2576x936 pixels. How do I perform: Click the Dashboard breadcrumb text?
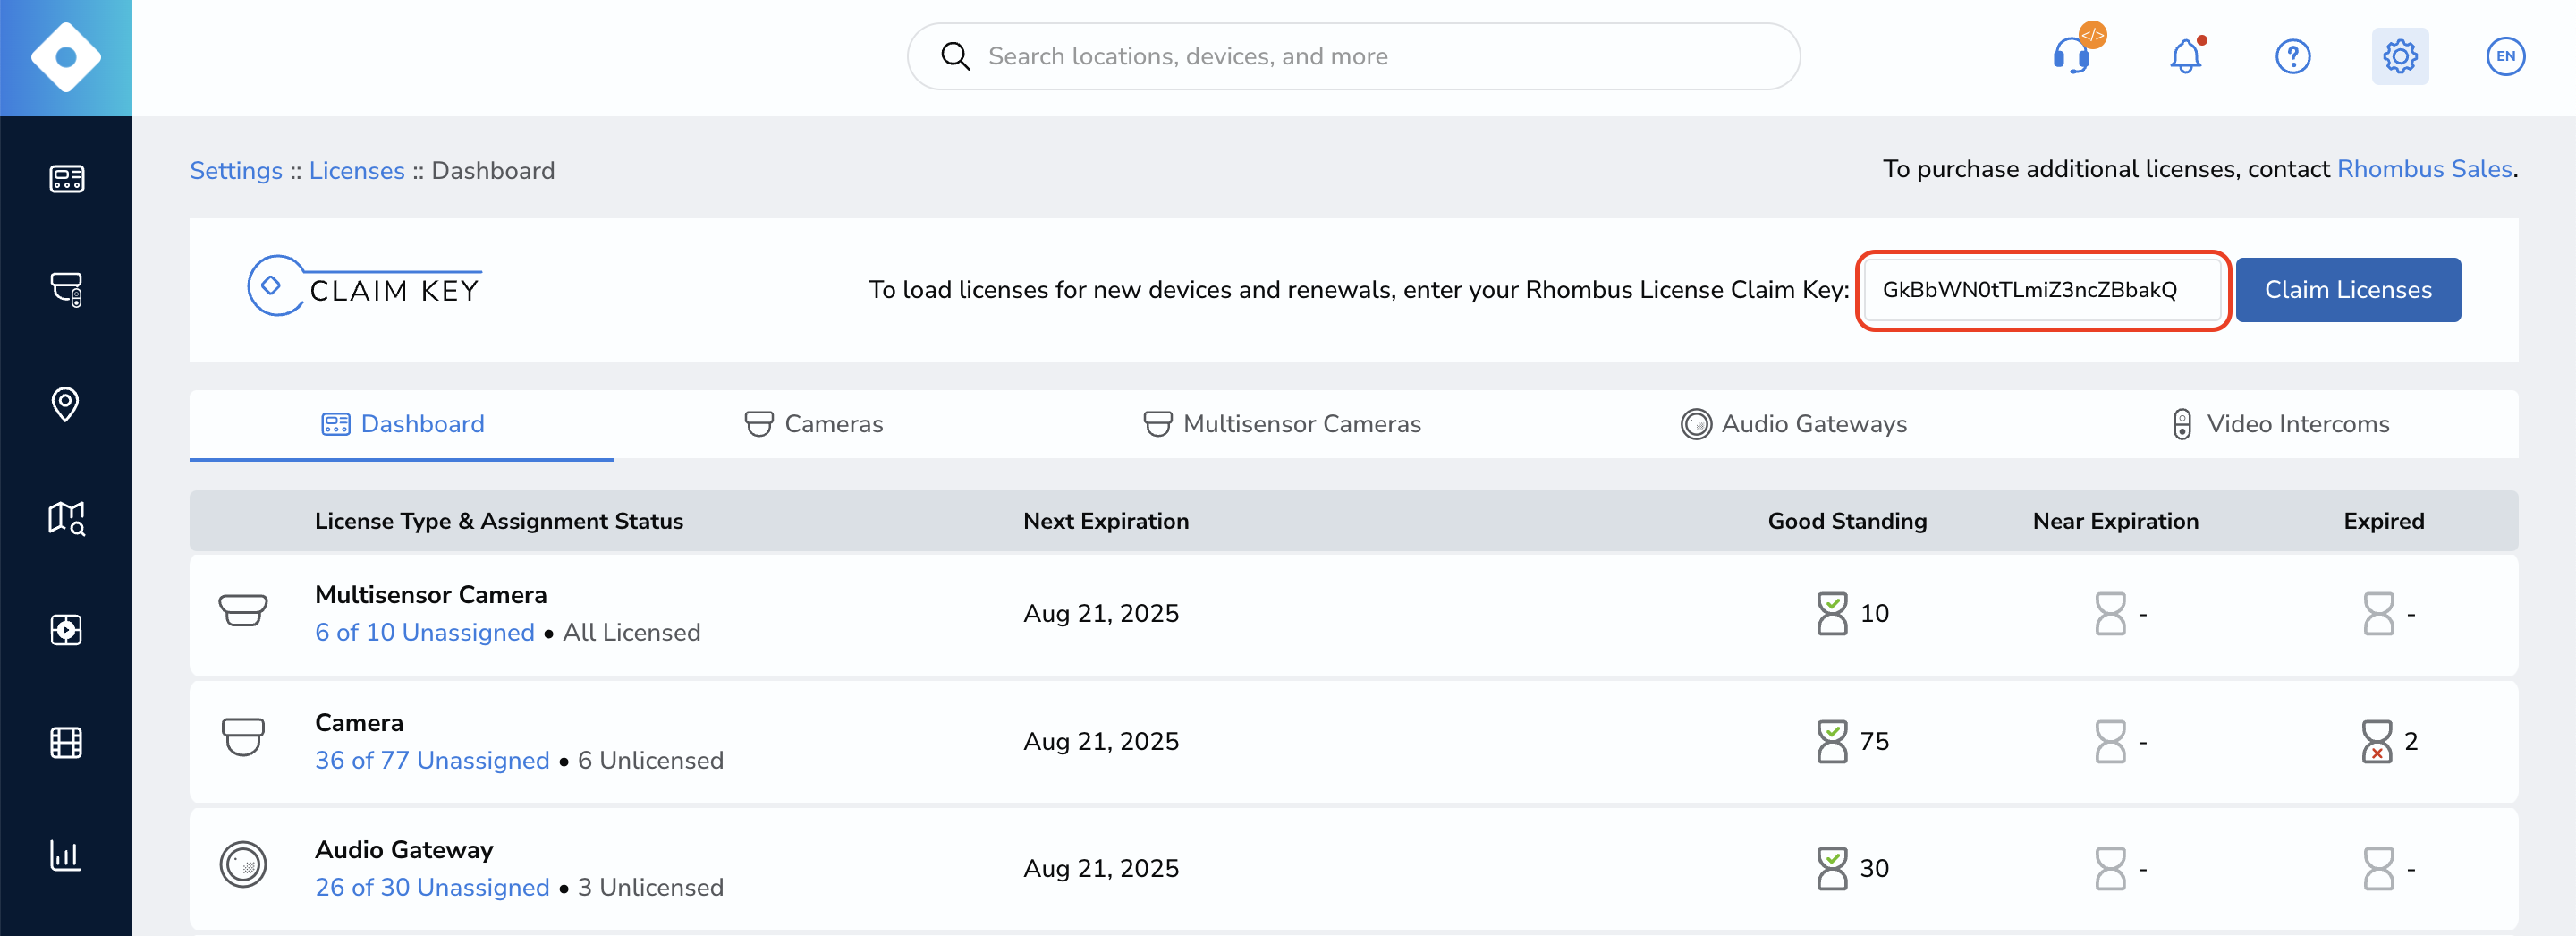pos(493,171)
